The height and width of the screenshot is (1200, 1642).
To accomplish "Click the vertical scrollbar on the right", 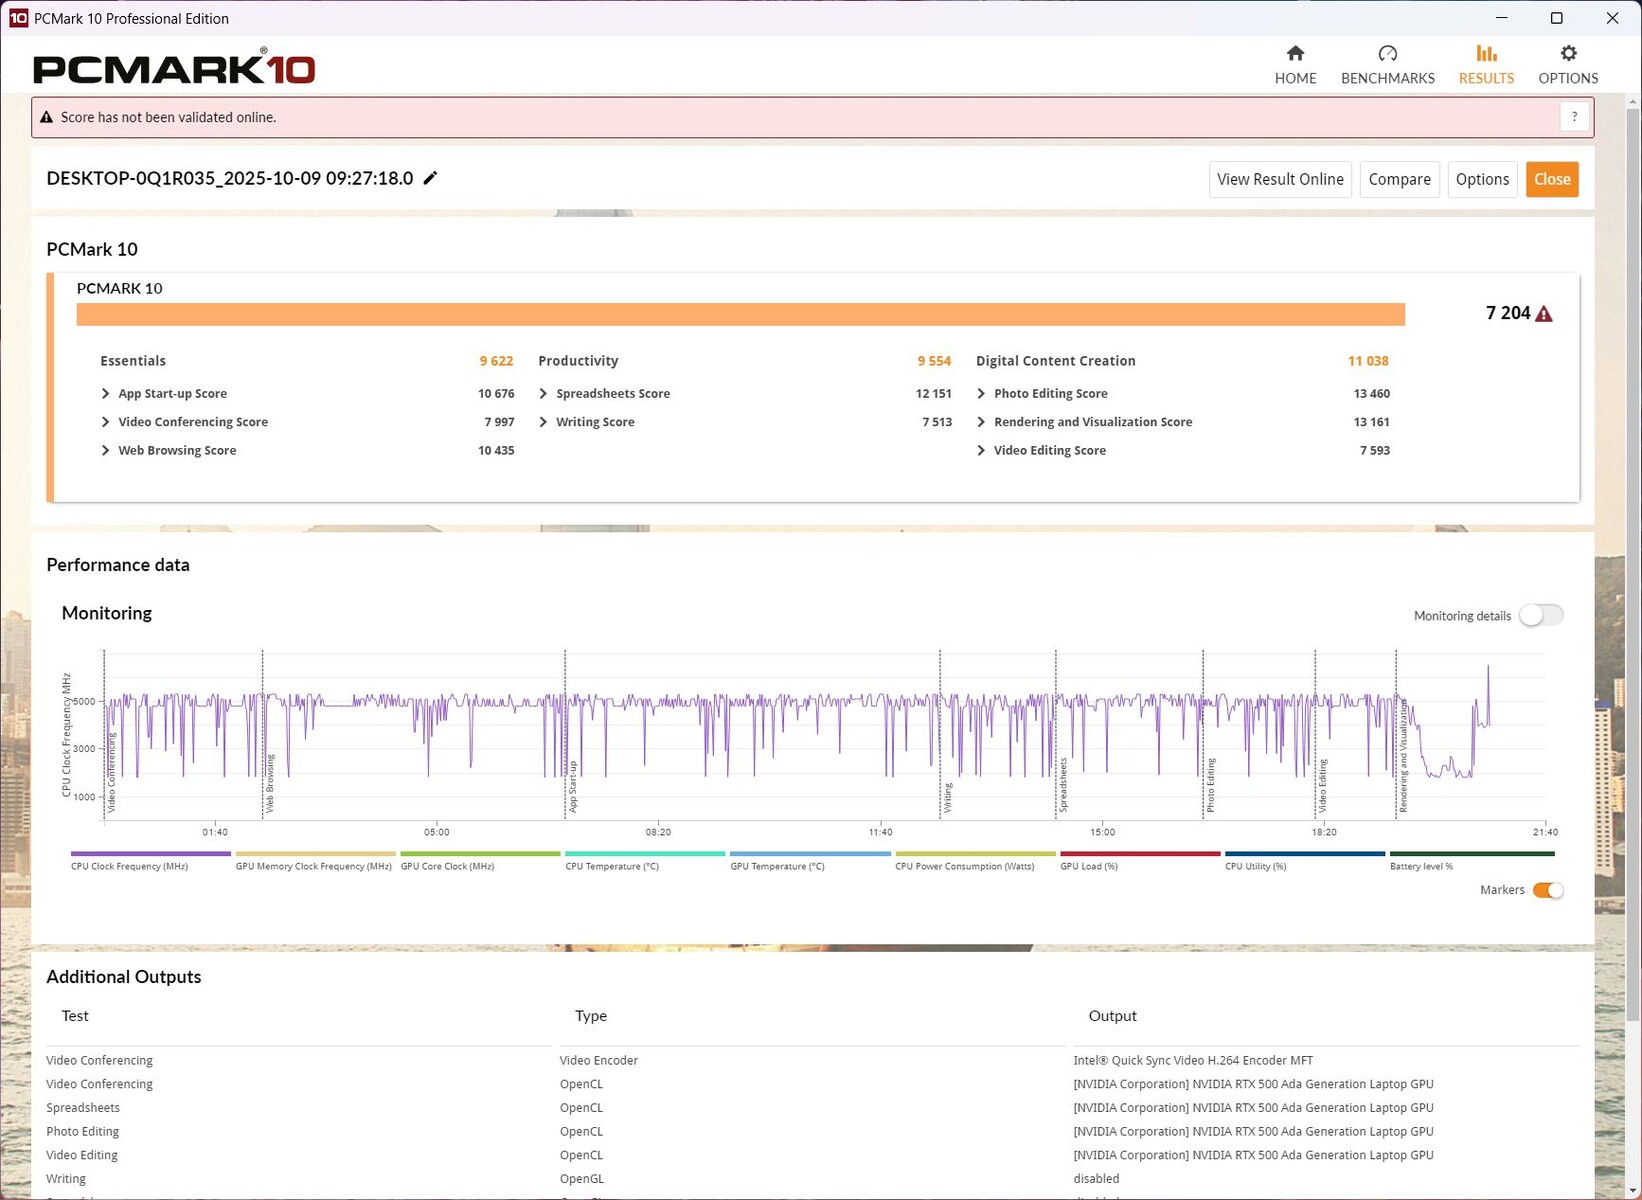I will [1634, 560].
